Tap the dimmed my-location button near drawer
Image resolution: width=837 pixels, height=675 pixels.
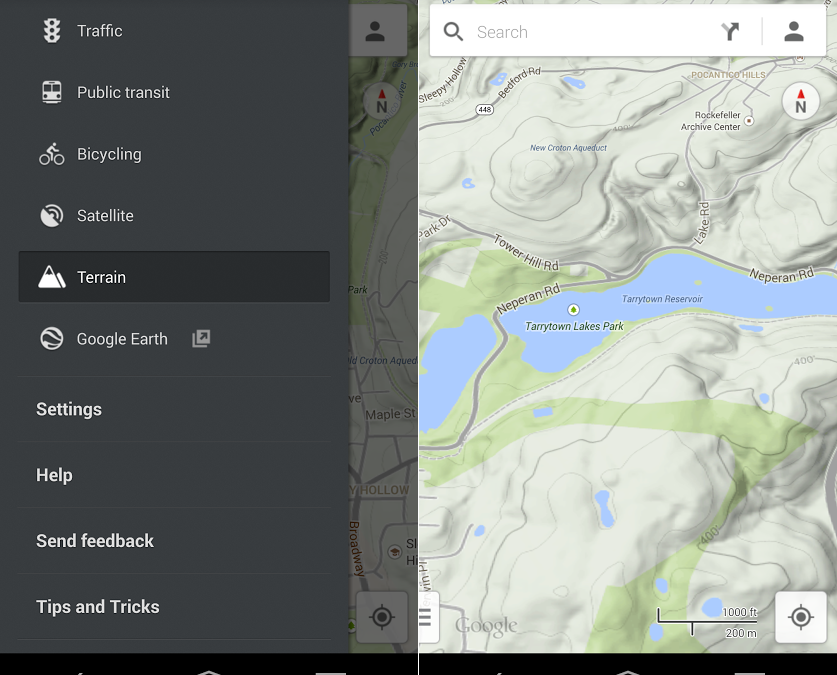point(382,617)
